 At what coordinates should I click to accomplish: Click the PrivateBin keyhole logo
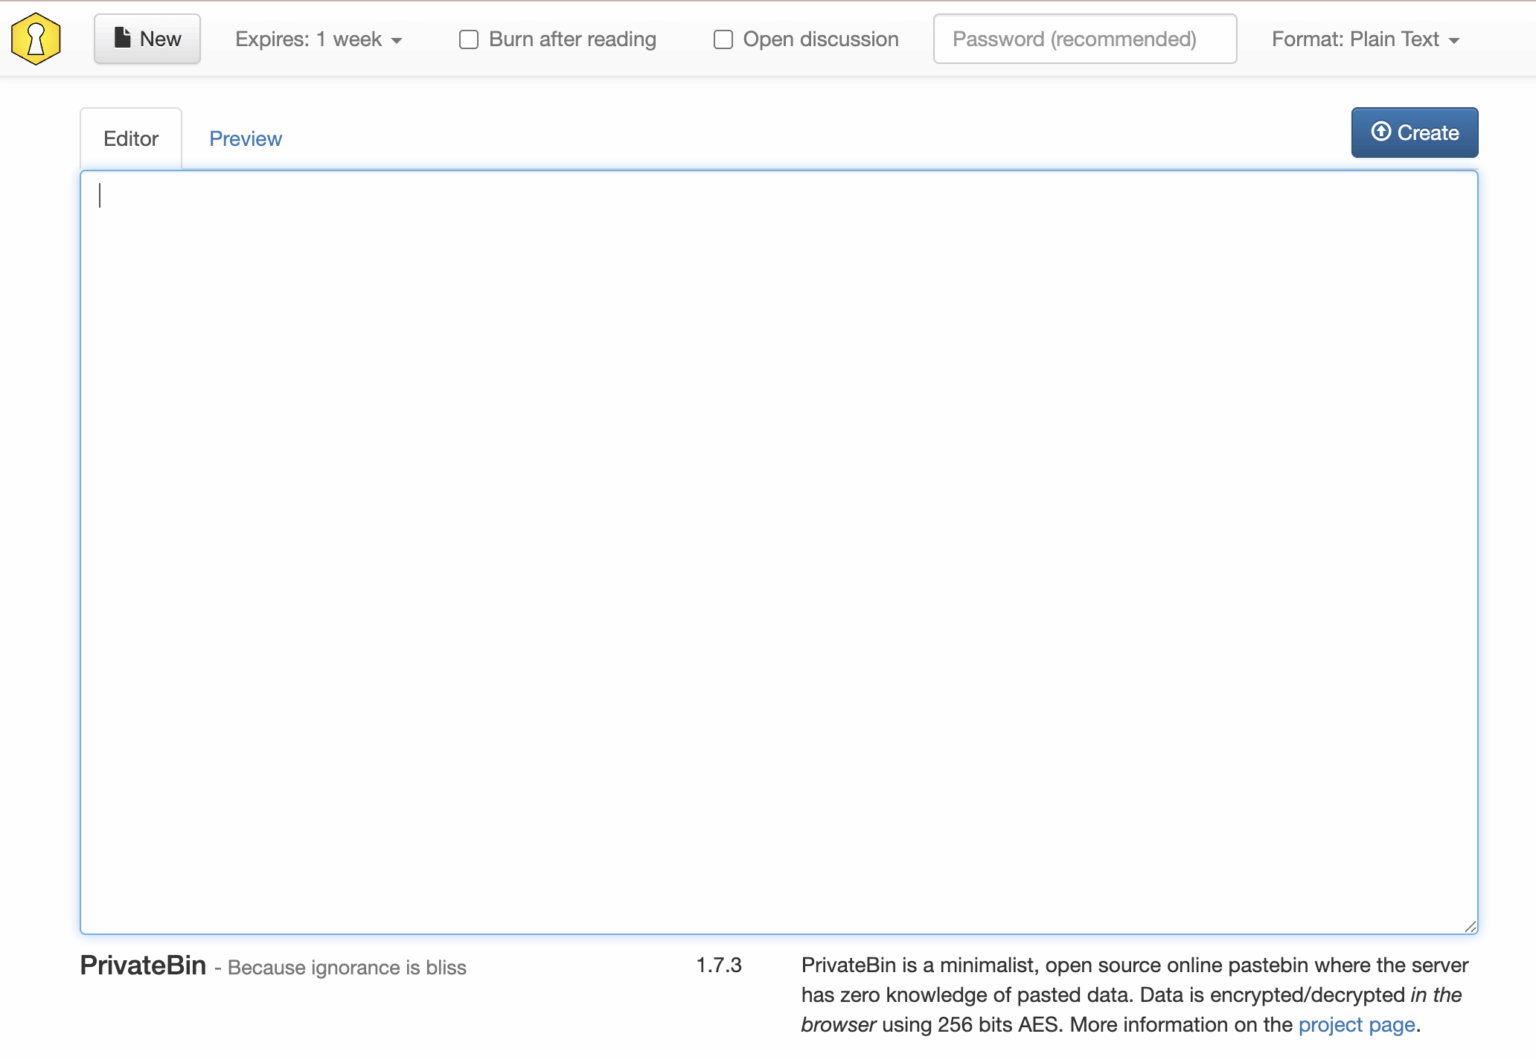tap(36, 38)
